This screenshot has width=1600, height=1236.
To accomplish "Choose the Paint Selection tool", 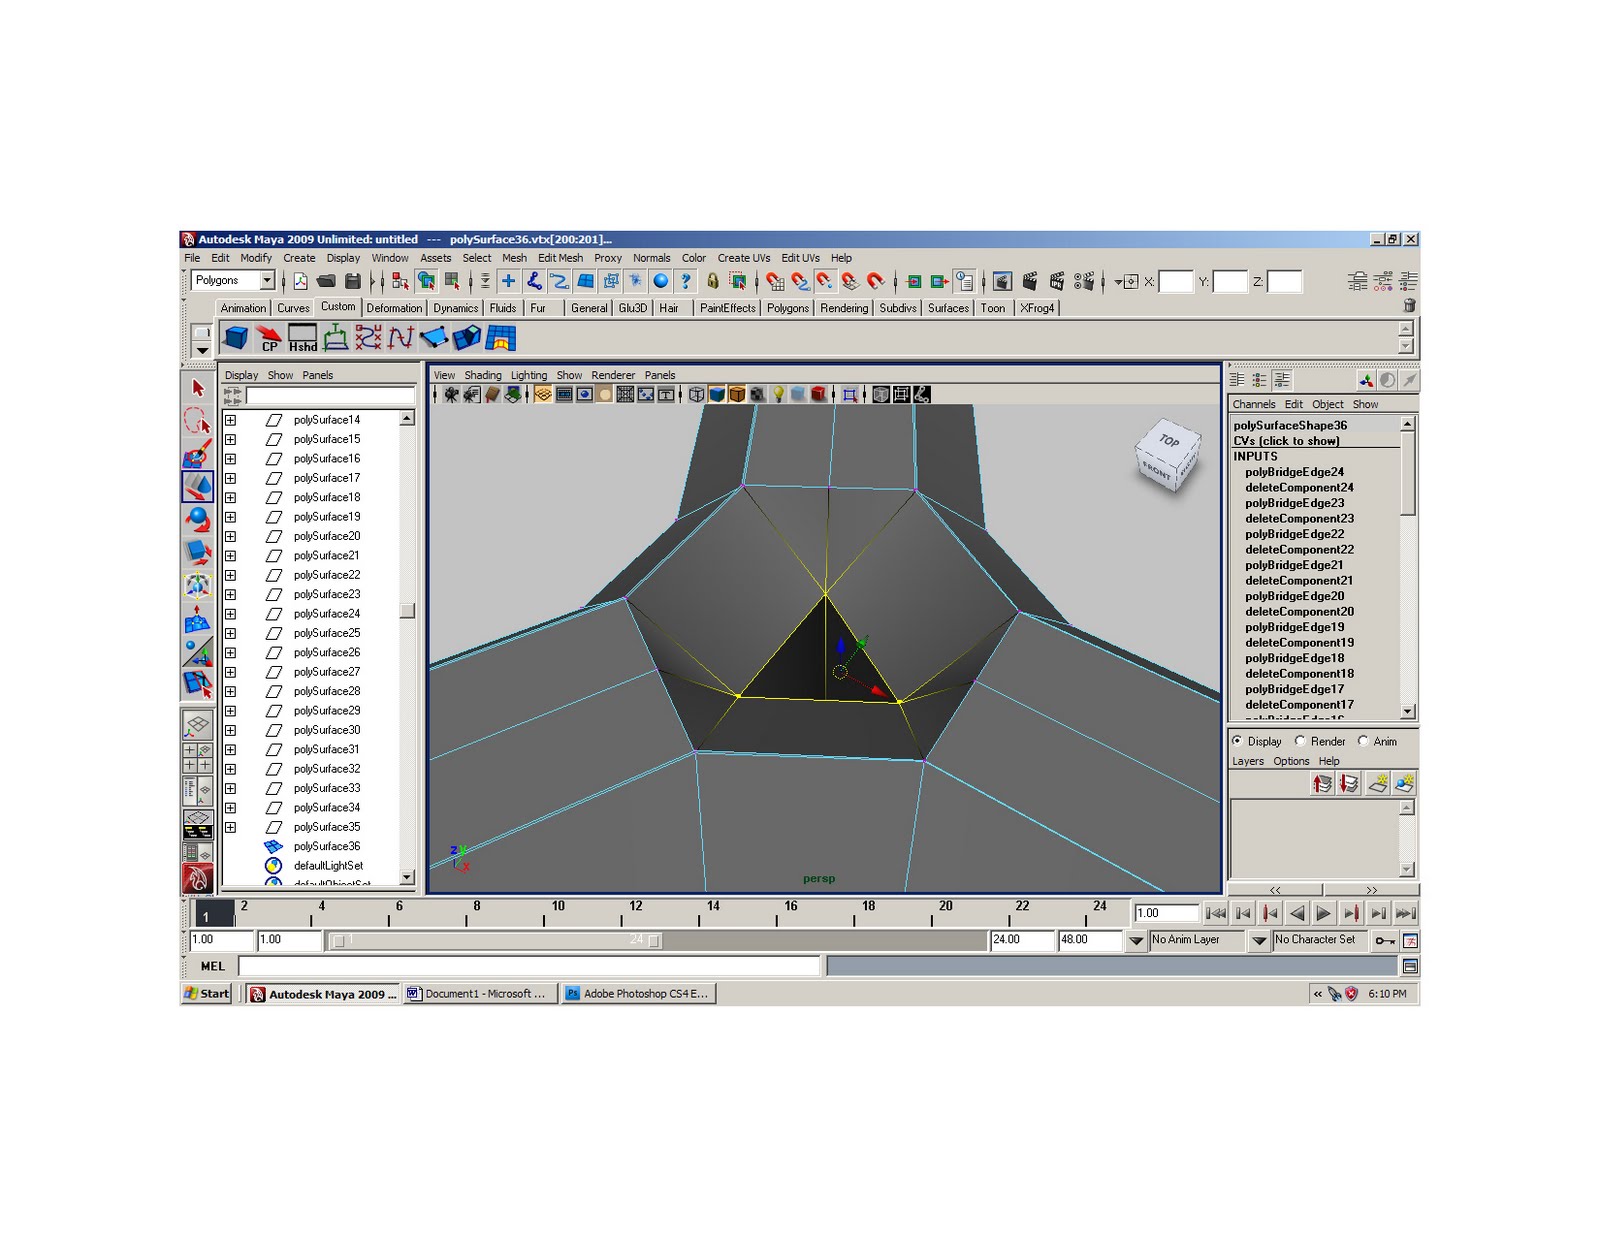I will (x=197, y=454).
